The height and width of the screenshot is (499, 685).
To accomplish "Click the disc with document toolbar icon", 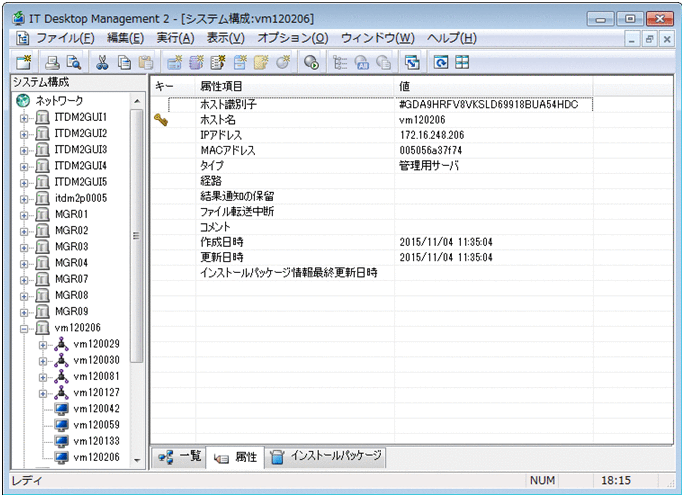I will 384,62.
